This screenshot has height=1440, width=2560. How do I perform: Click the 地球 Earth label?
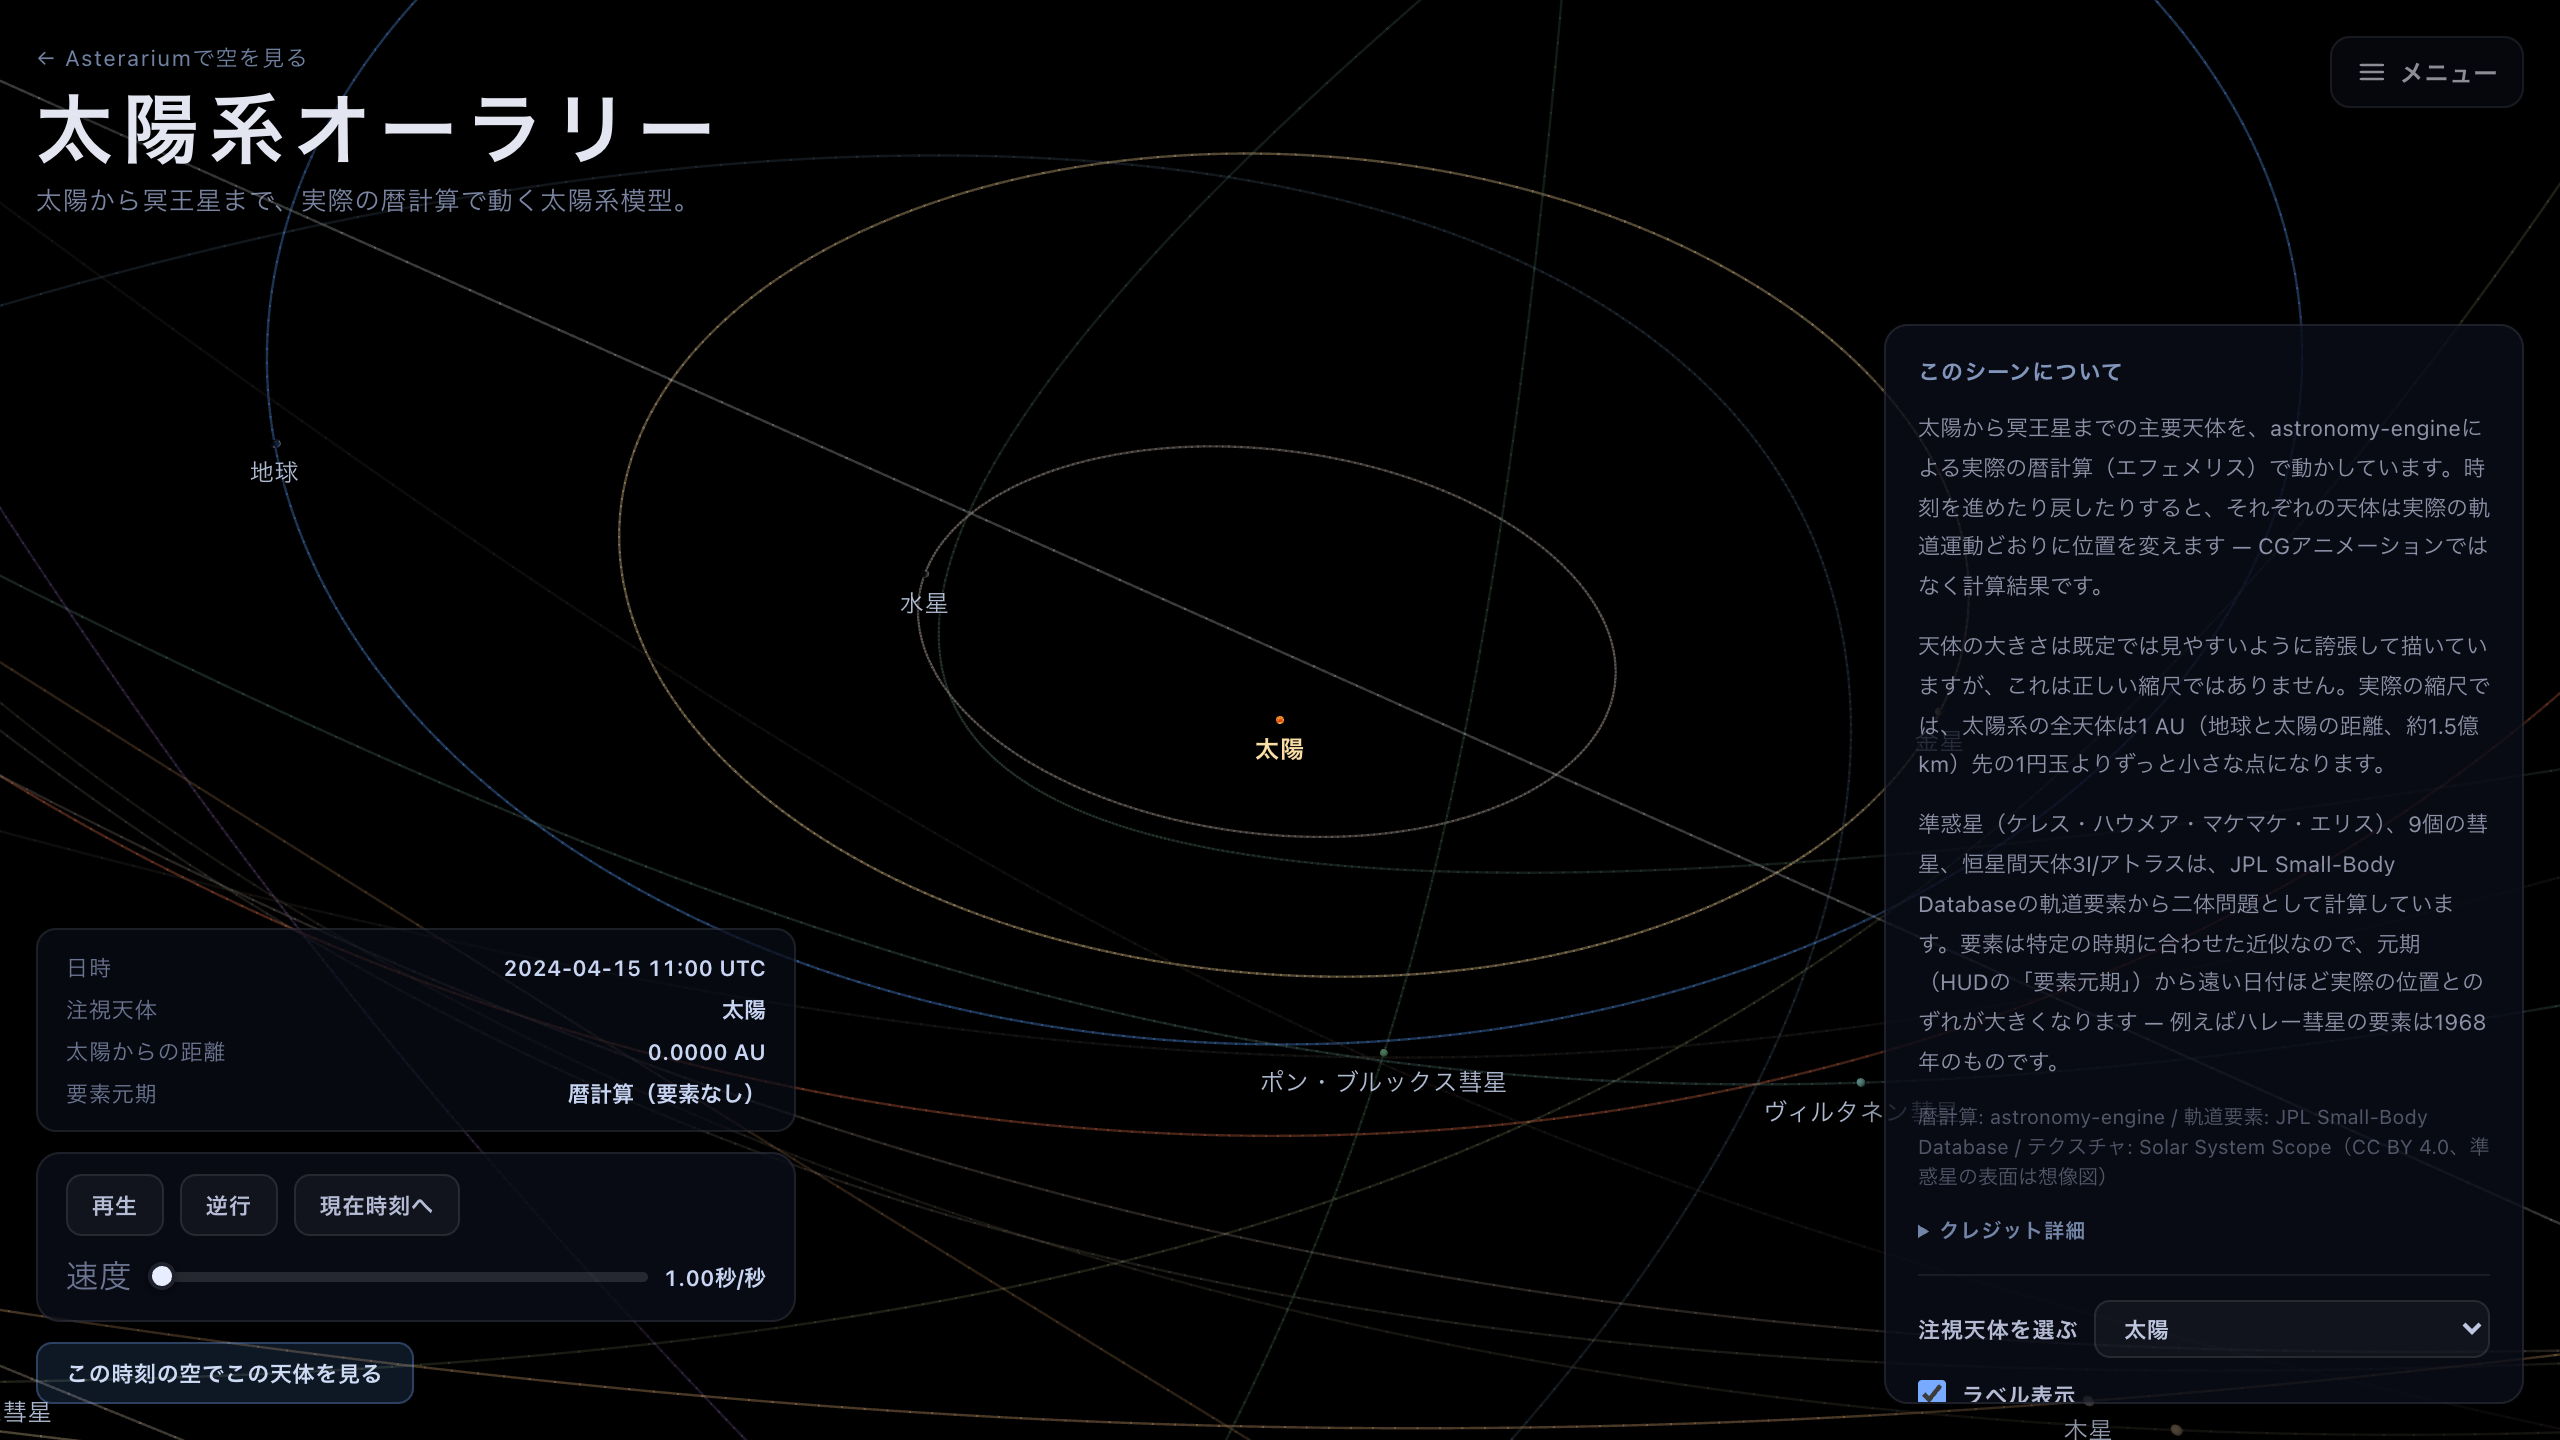(274, 472)
